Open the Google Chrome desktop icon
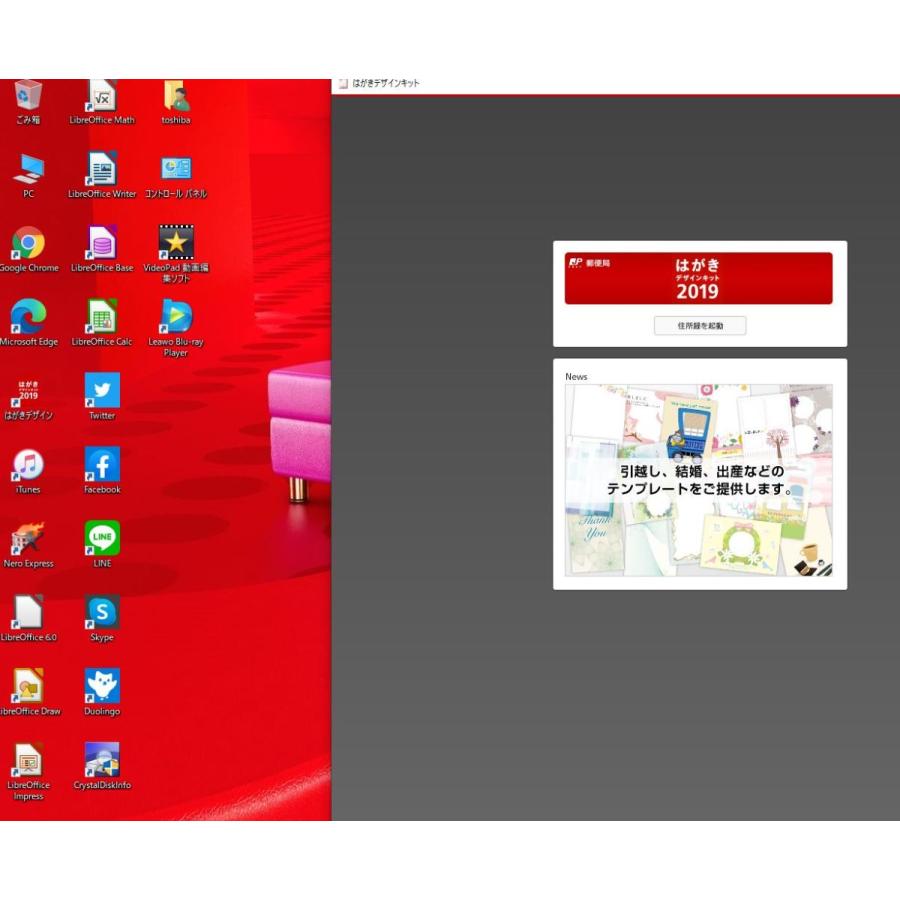 [x=28, y=244]
